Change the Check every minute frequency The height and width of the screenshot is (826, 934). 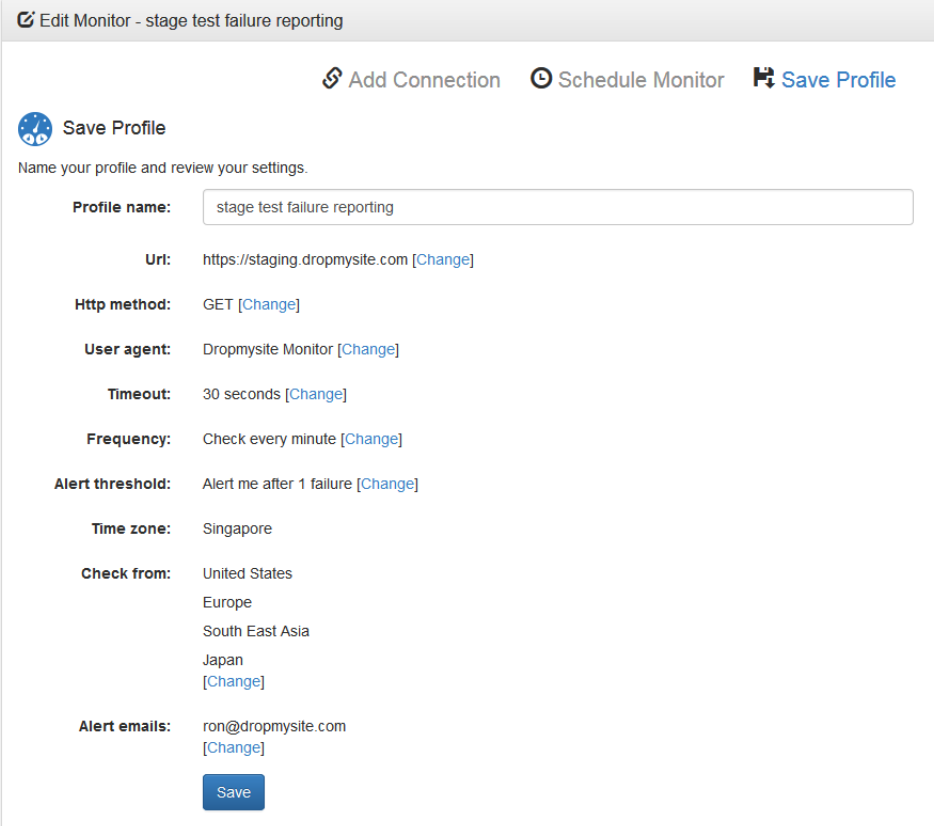coord(372,439)
